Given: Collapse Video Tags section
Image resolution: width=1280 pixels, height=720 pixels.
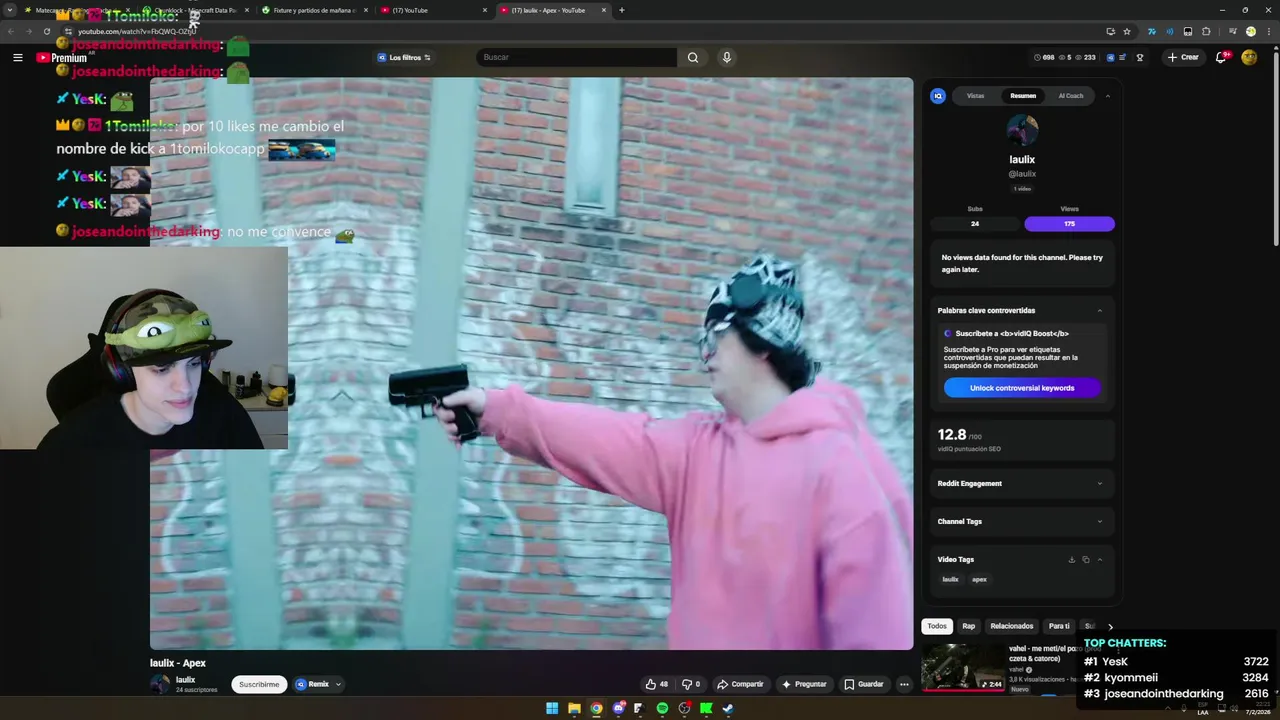Looking at the screenshot, I should click(x=1100, y=559).
